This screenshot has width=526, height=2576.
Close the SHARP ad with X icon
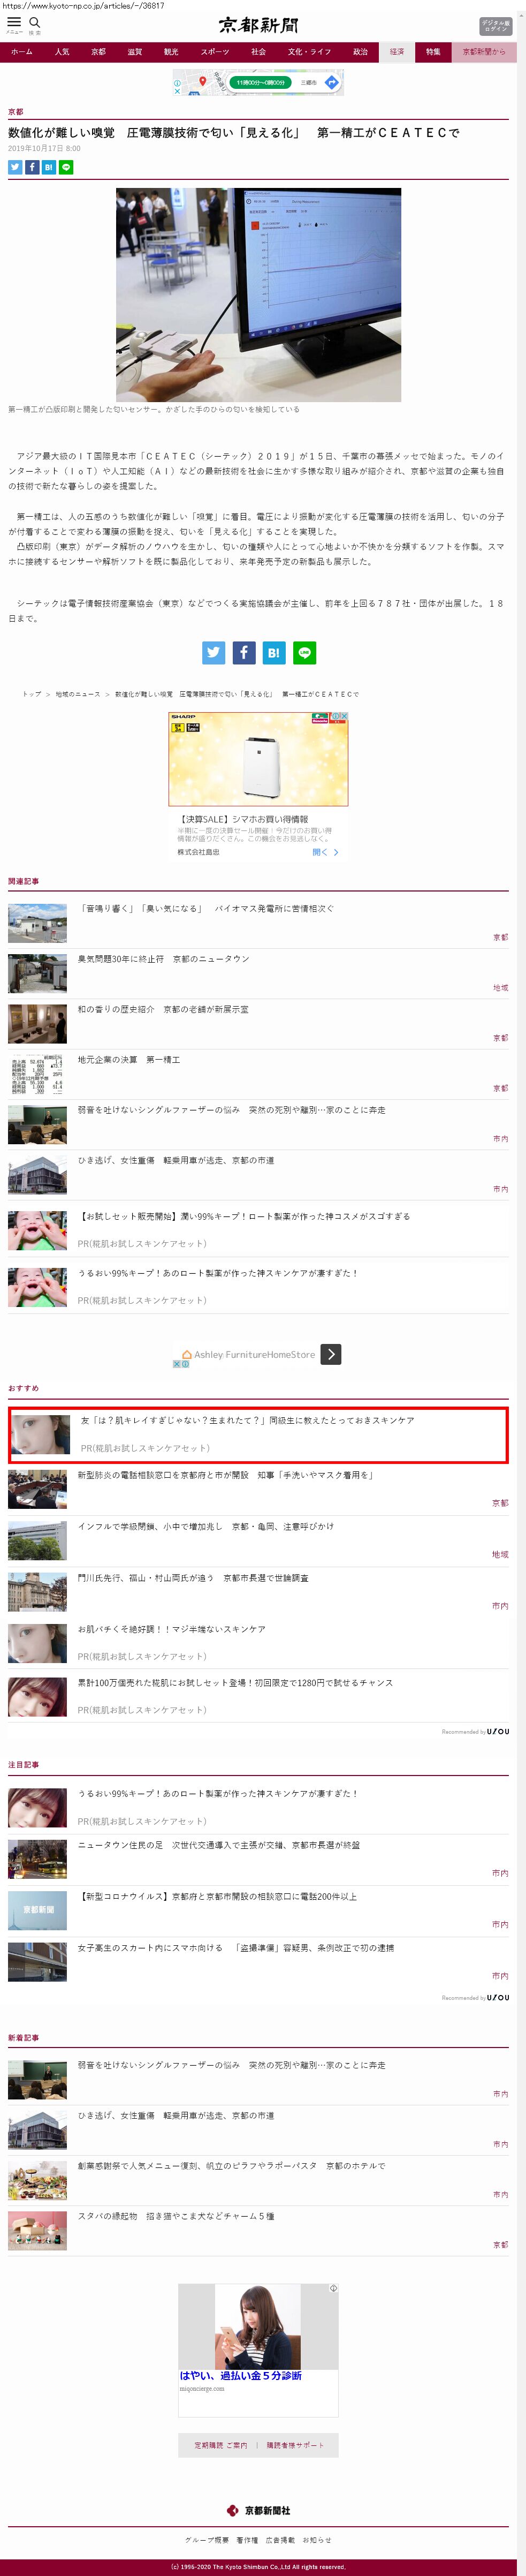point(343,716)
